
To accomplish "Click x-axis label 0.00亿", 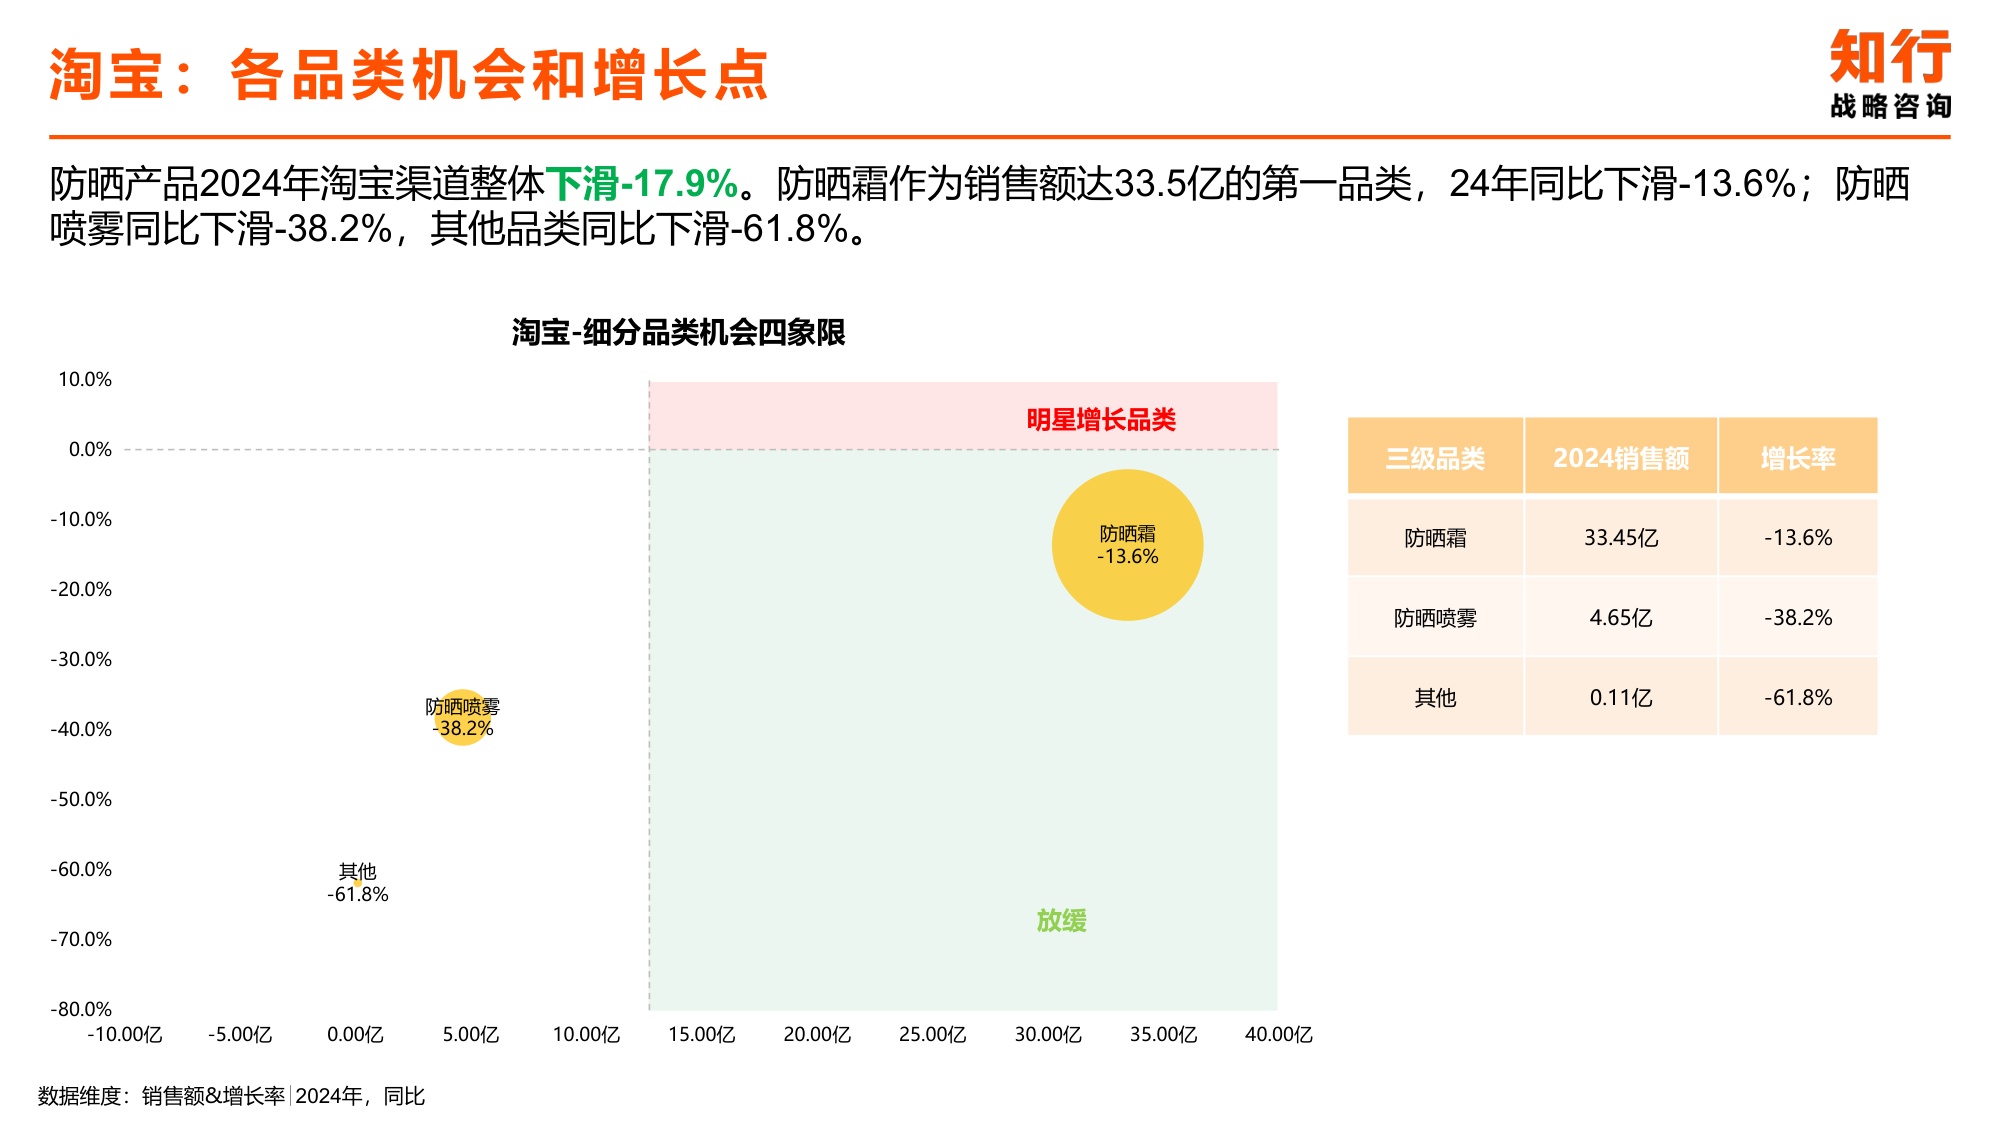I will 355,1035.
